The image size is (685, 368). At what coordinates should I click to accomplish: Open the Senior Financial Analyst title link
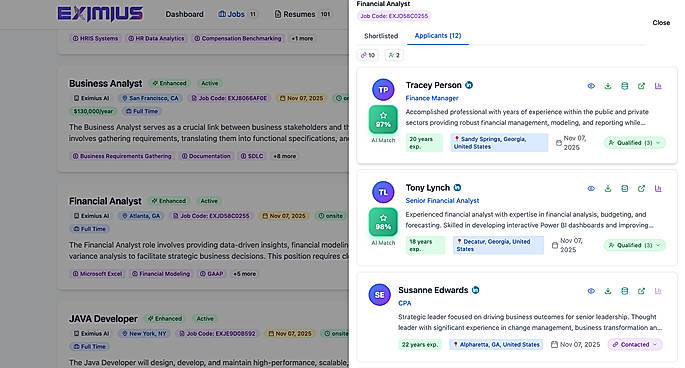click(x=442, y=201)
